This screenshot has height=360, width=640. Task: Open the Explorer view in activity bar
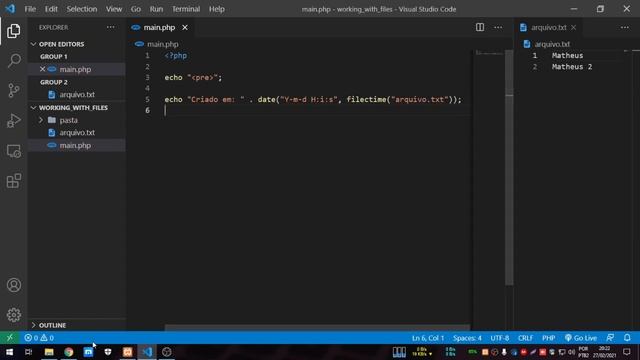[13, 31]
